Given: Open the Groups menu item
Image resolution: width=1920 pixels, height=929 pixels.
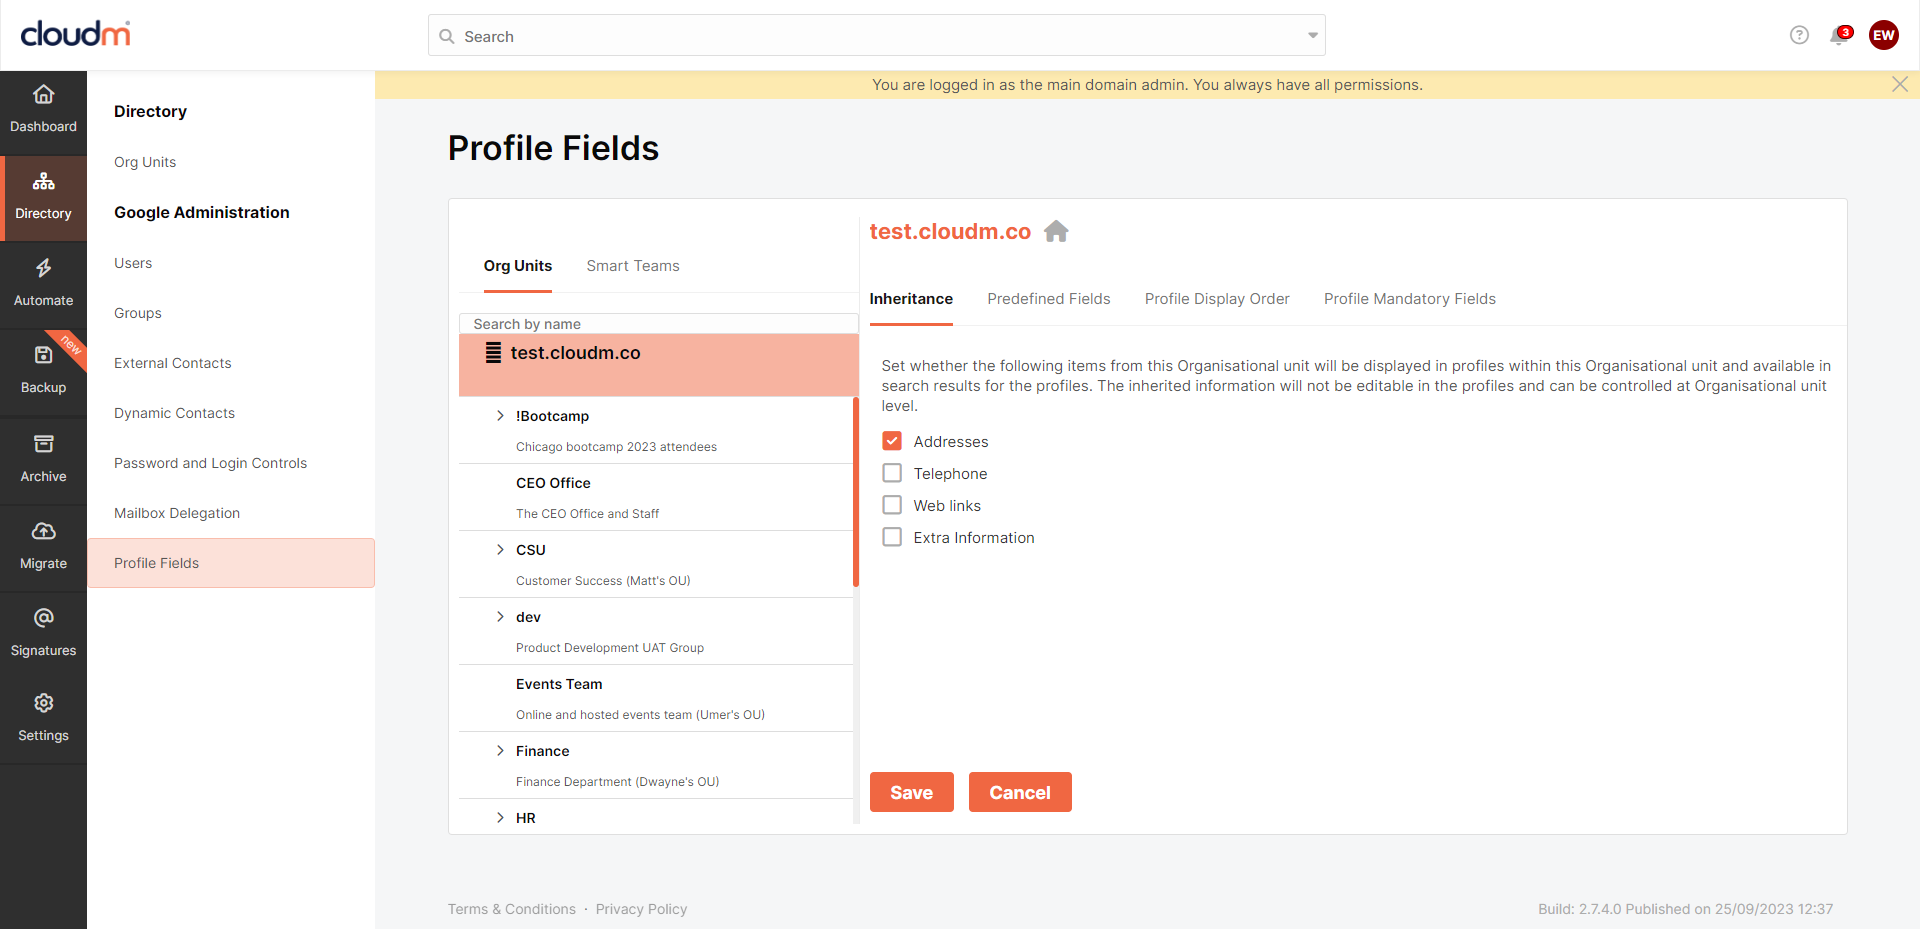Looking at the screenshot, I should click(x=138, y=313).
